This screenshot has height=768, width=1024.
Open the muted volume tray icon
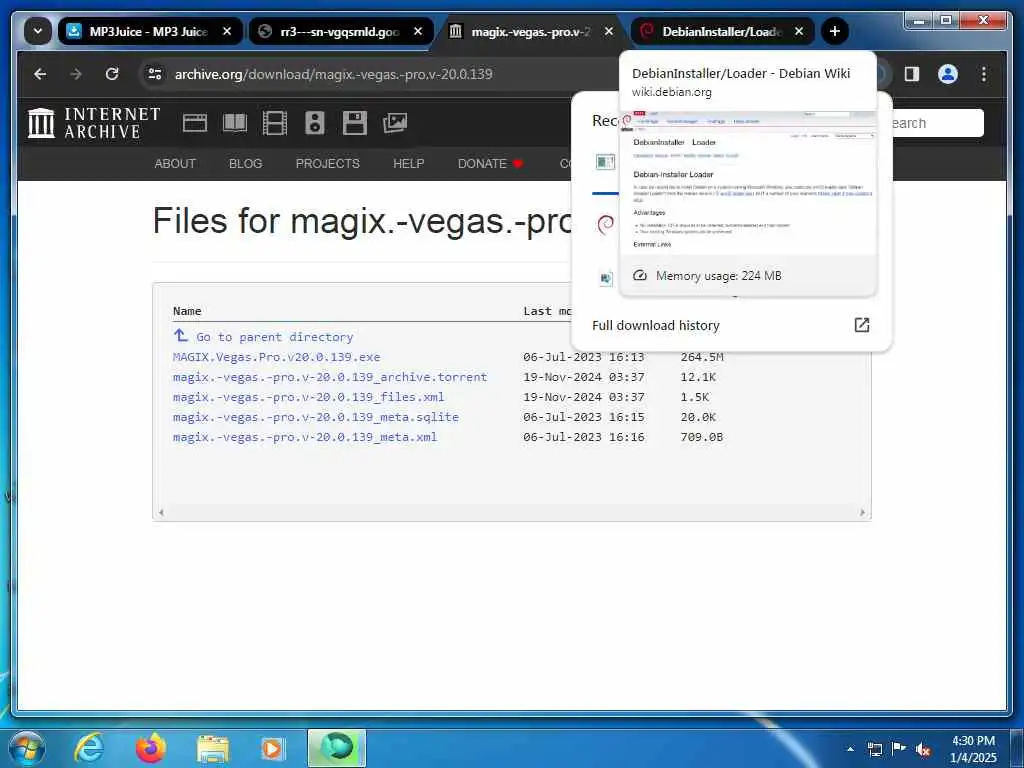point(923,750)
